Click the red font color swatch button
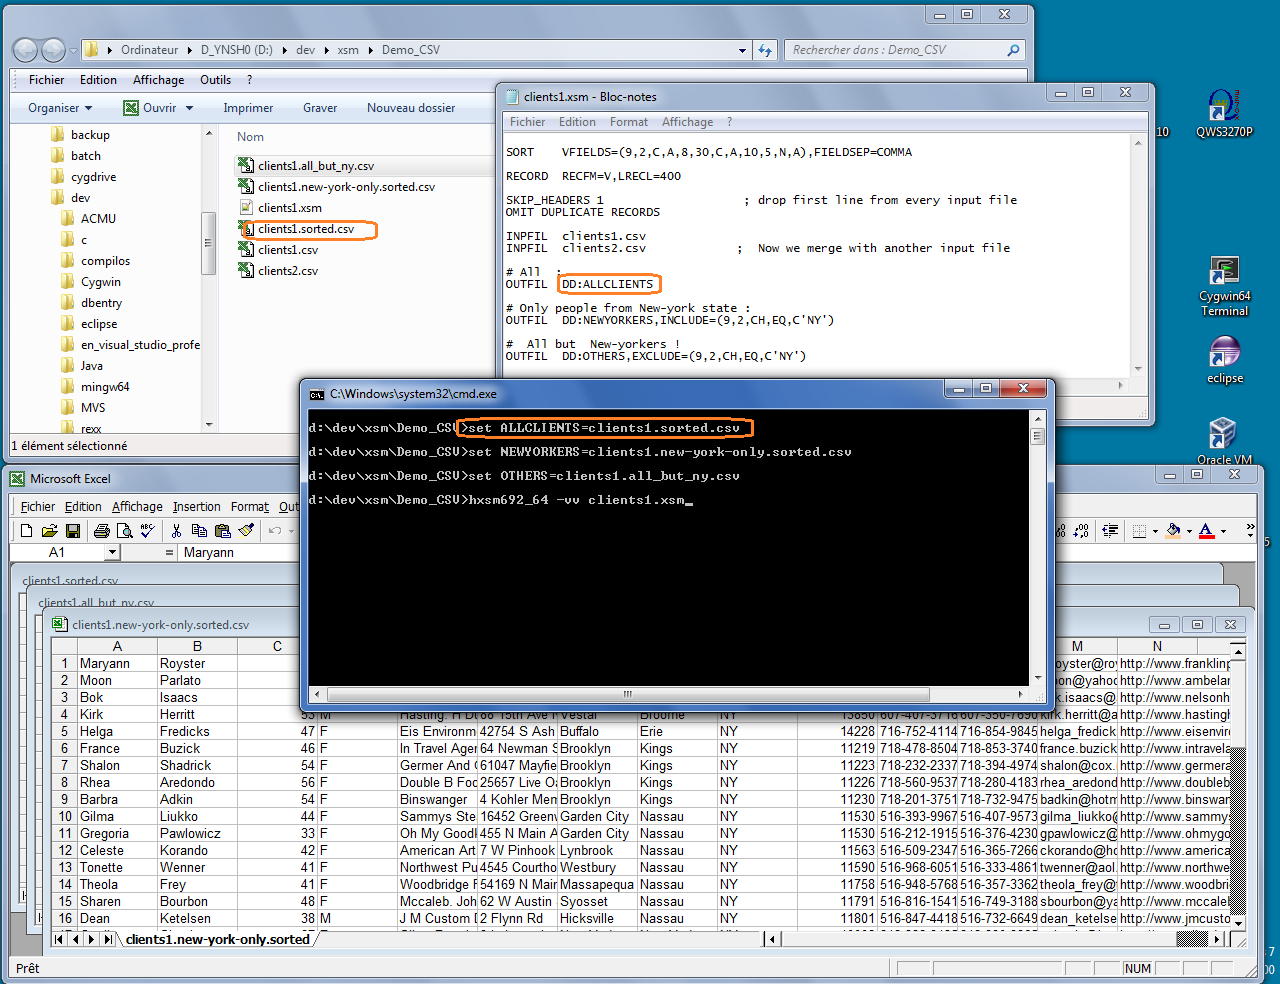This screenshot has height=984, width=1280. click(1207, 531)
